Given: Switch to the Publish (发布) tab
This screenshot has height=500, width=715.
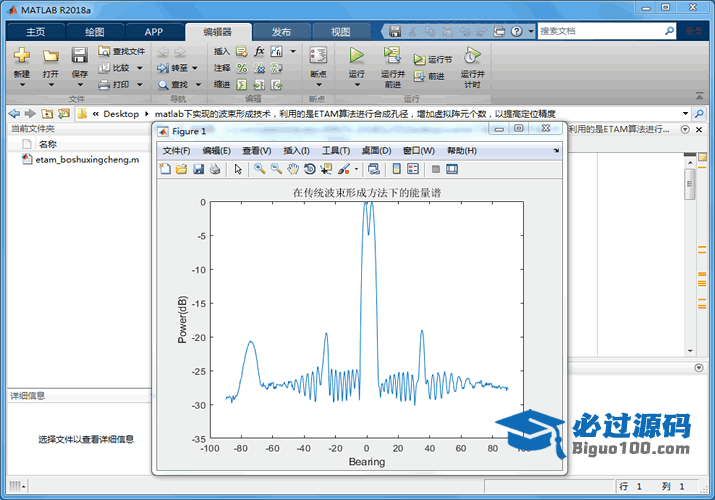Looking at the screenshot, I should (281, 32).
